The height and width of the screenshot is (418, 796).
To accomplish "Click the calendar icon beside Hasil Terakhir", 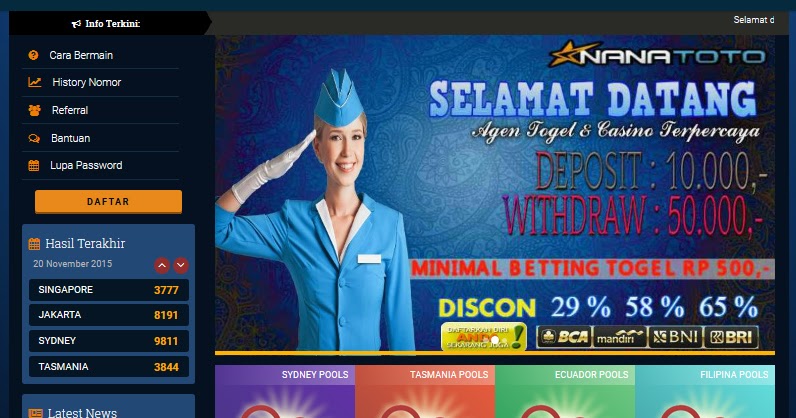I will click(x=34, y=244).
